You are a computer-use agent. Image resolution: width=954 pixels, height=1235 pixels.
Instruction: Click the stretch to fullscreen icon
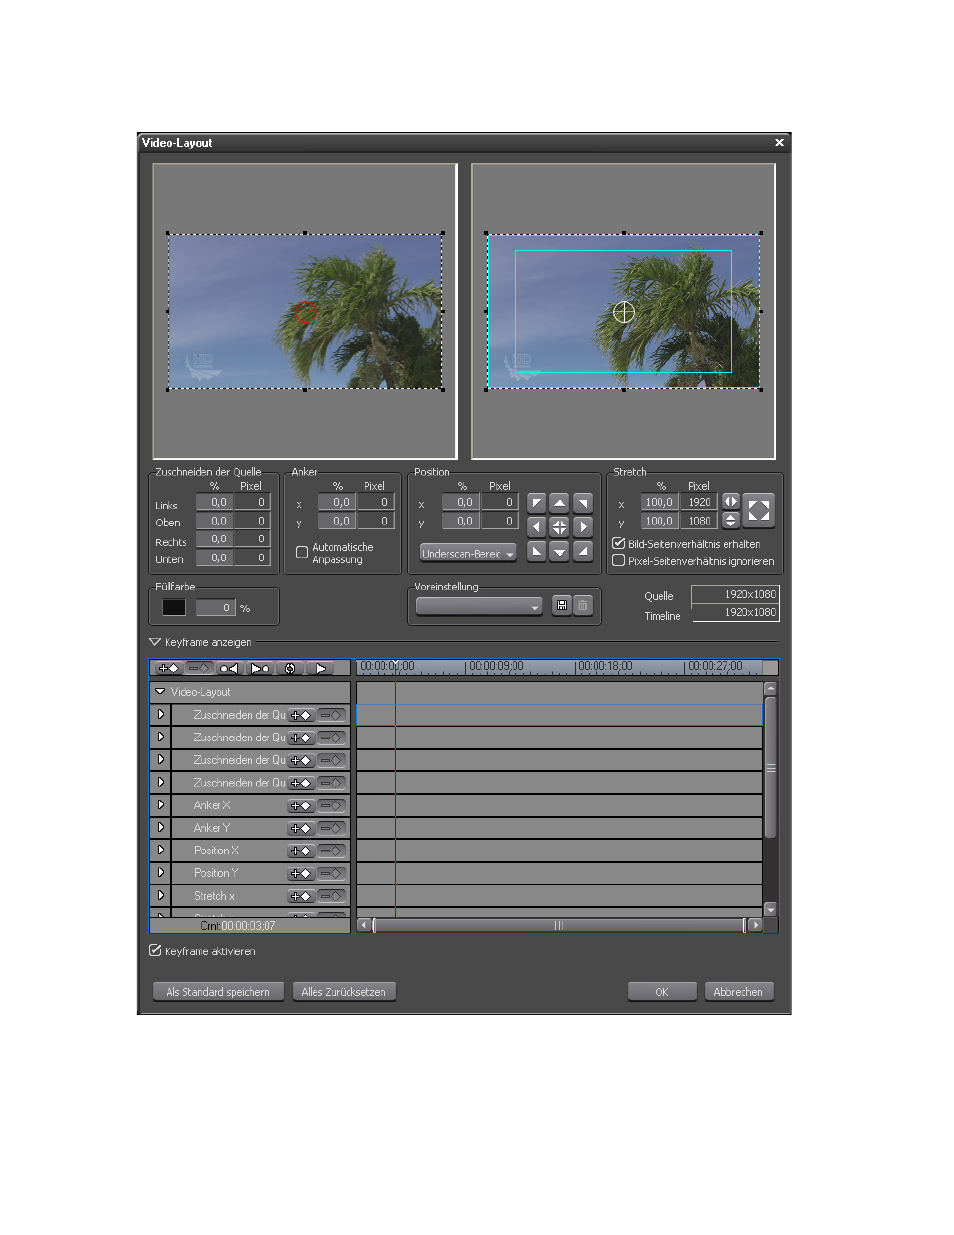coord(759,511)
